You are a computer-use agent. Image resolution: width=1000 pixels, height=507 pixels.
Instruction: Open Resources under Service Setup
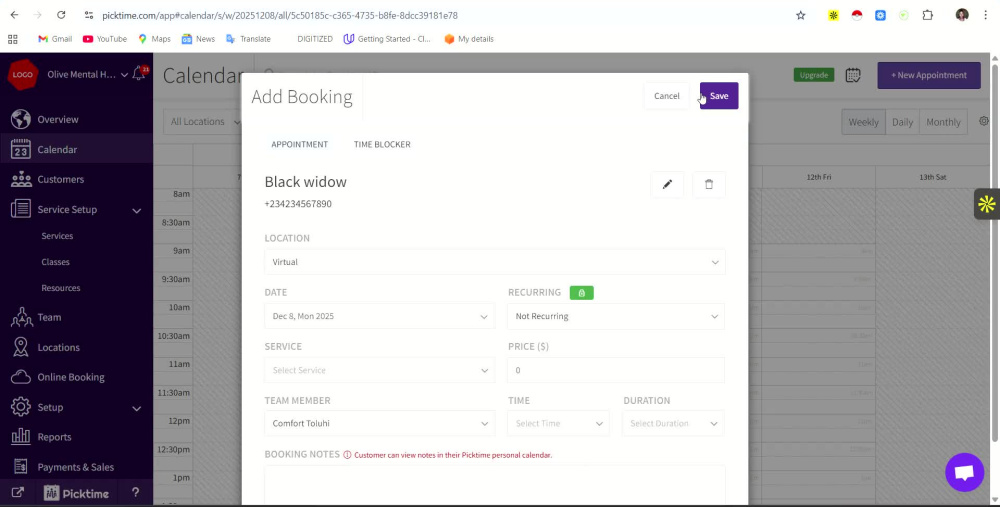coord(61,288)
